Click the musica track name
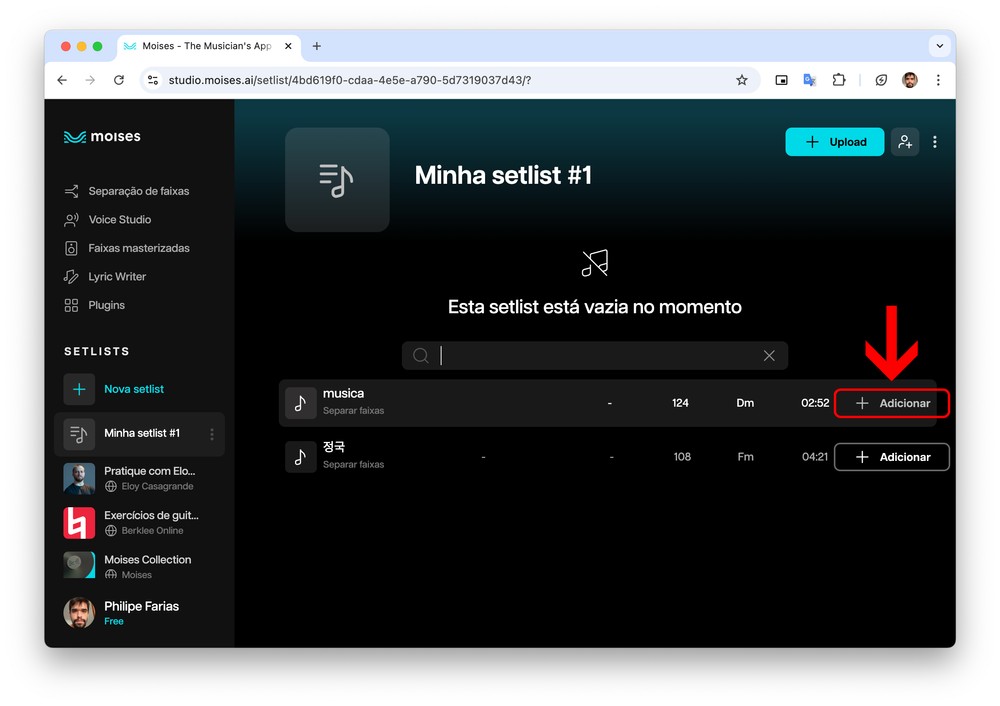Image resolution: width=1000 pixels, height=706 pixels. click(x=343, y=393)
